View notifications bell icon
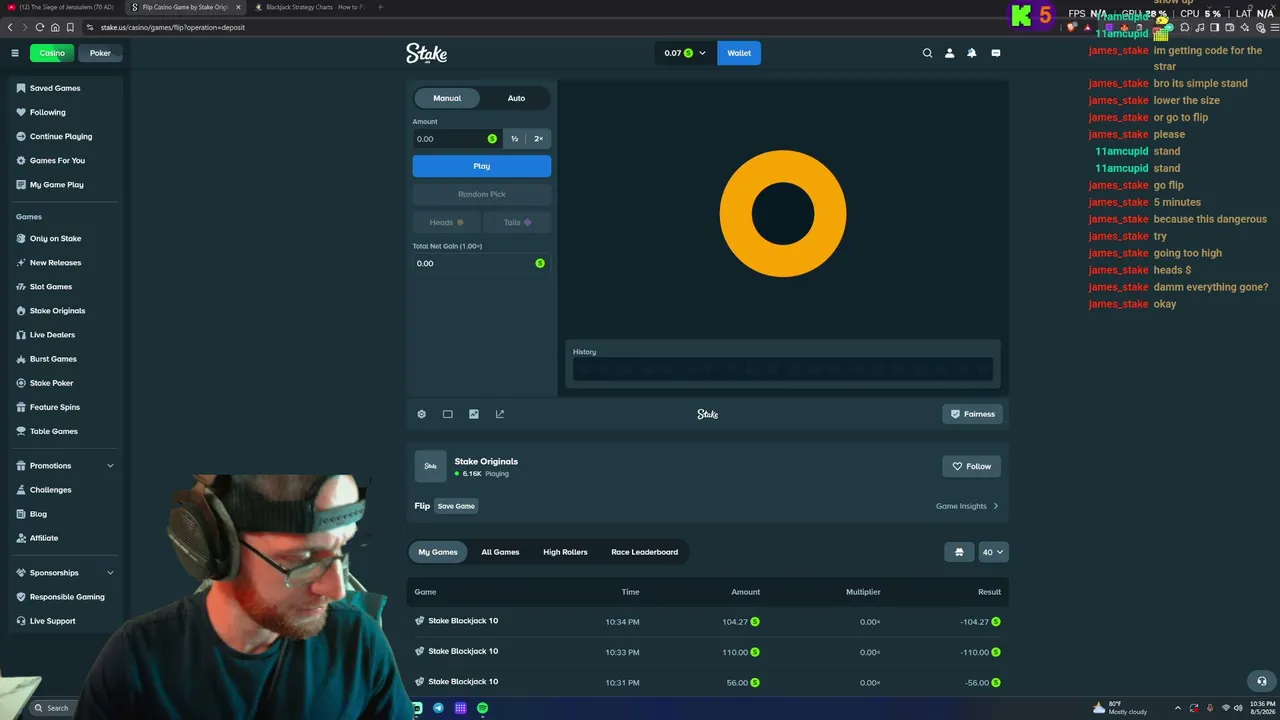The height and width of the screenshot is (720, 1280). click(x=972, y=53)
